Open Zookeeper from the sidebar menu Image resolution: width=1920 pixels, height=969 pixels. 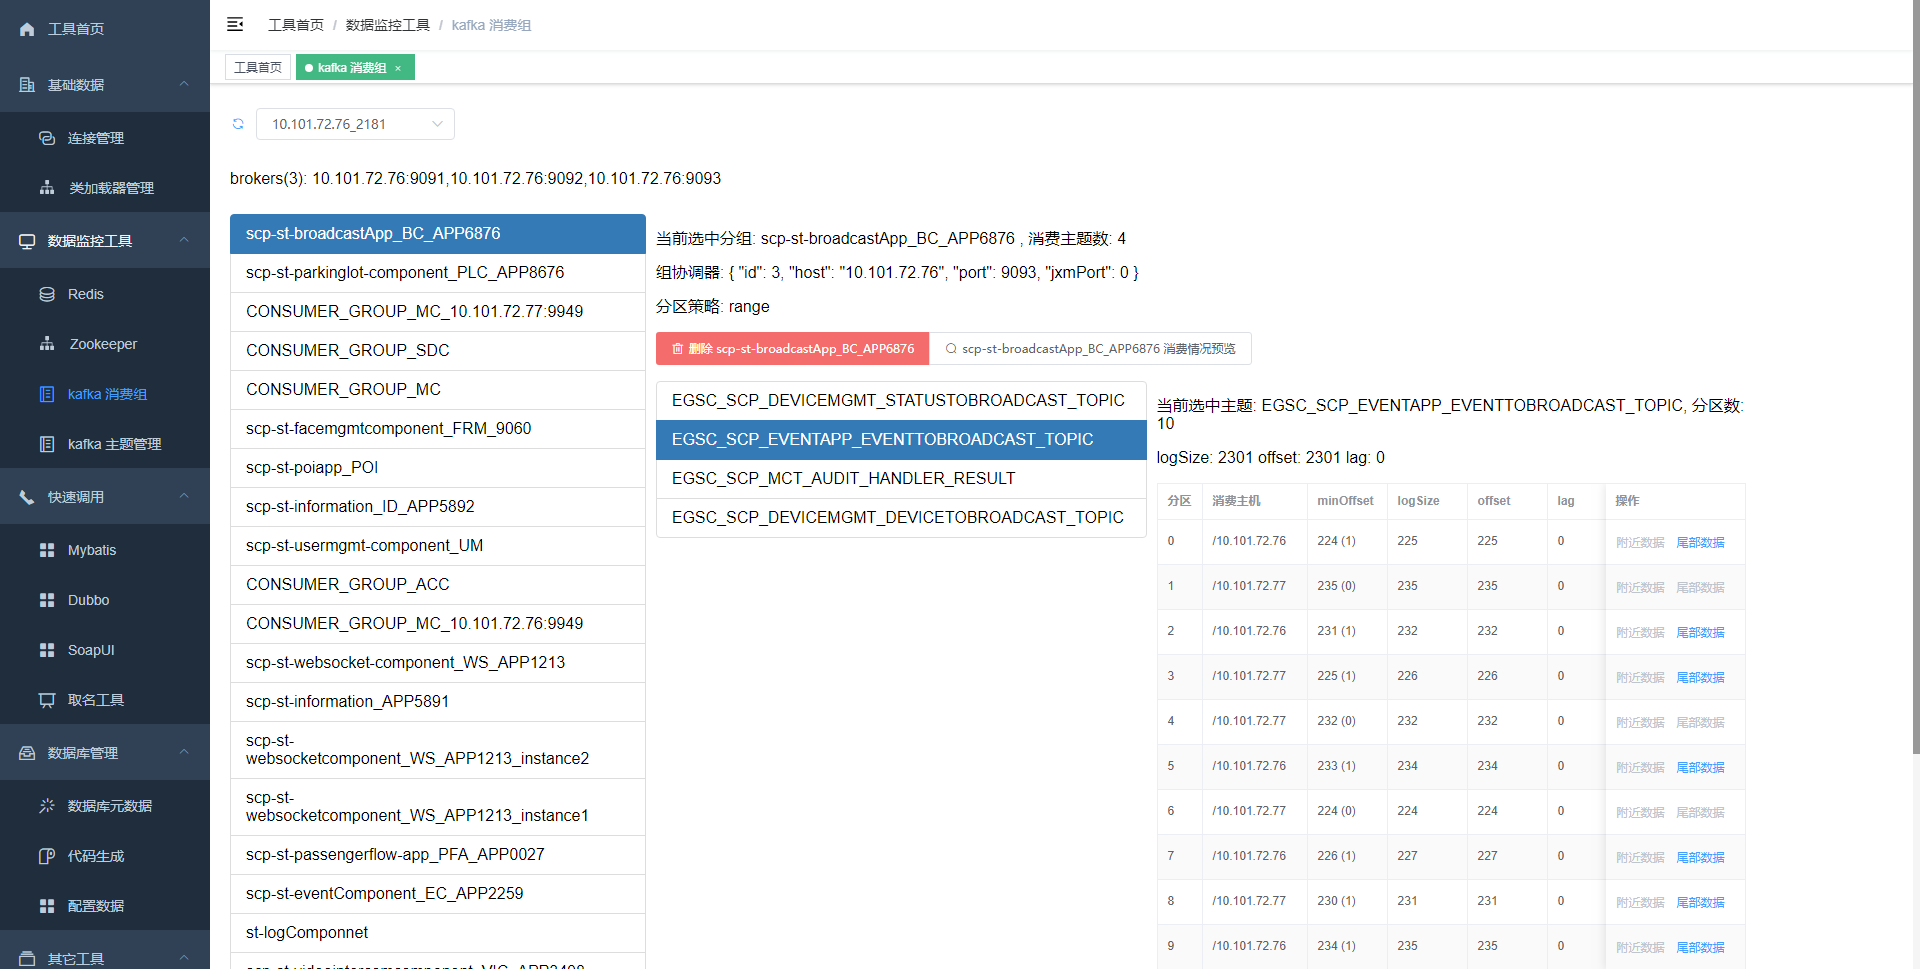[x=105, y=344]
